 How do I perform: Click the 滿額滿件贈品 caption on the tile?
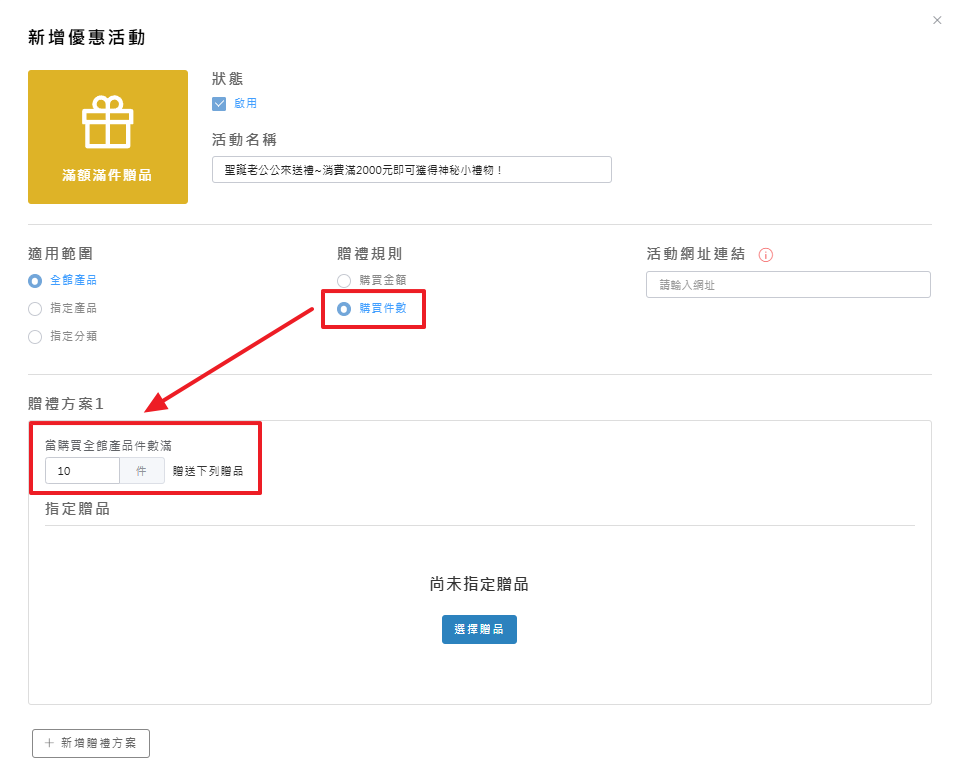click(107, 175)
